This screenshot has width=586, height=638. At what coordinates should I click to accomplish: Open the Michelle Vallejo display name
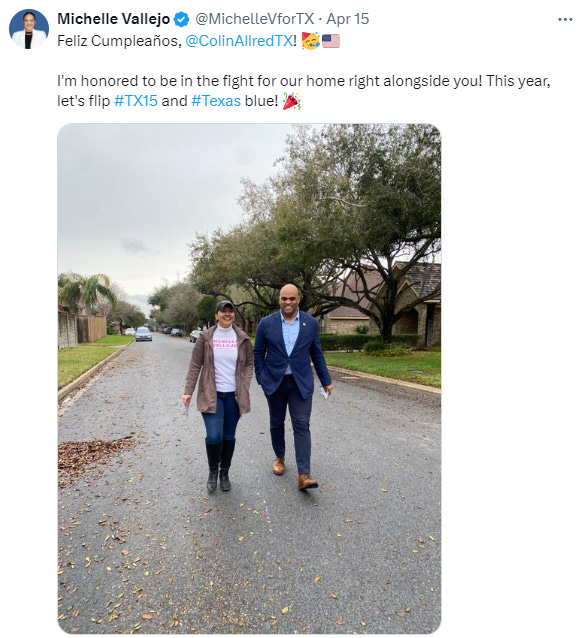114,19
